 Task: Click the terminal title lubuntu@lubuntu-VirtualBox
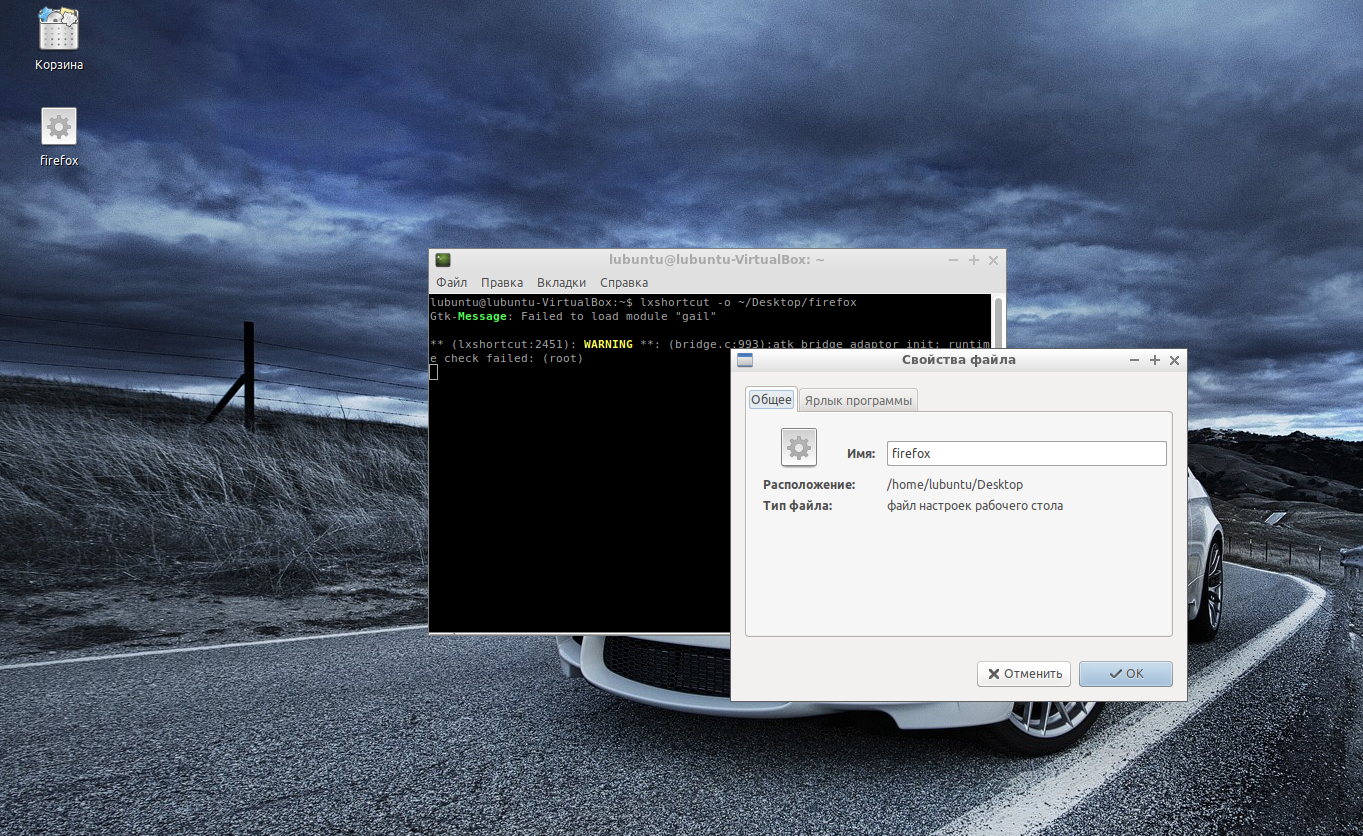[x=717, y=260]
